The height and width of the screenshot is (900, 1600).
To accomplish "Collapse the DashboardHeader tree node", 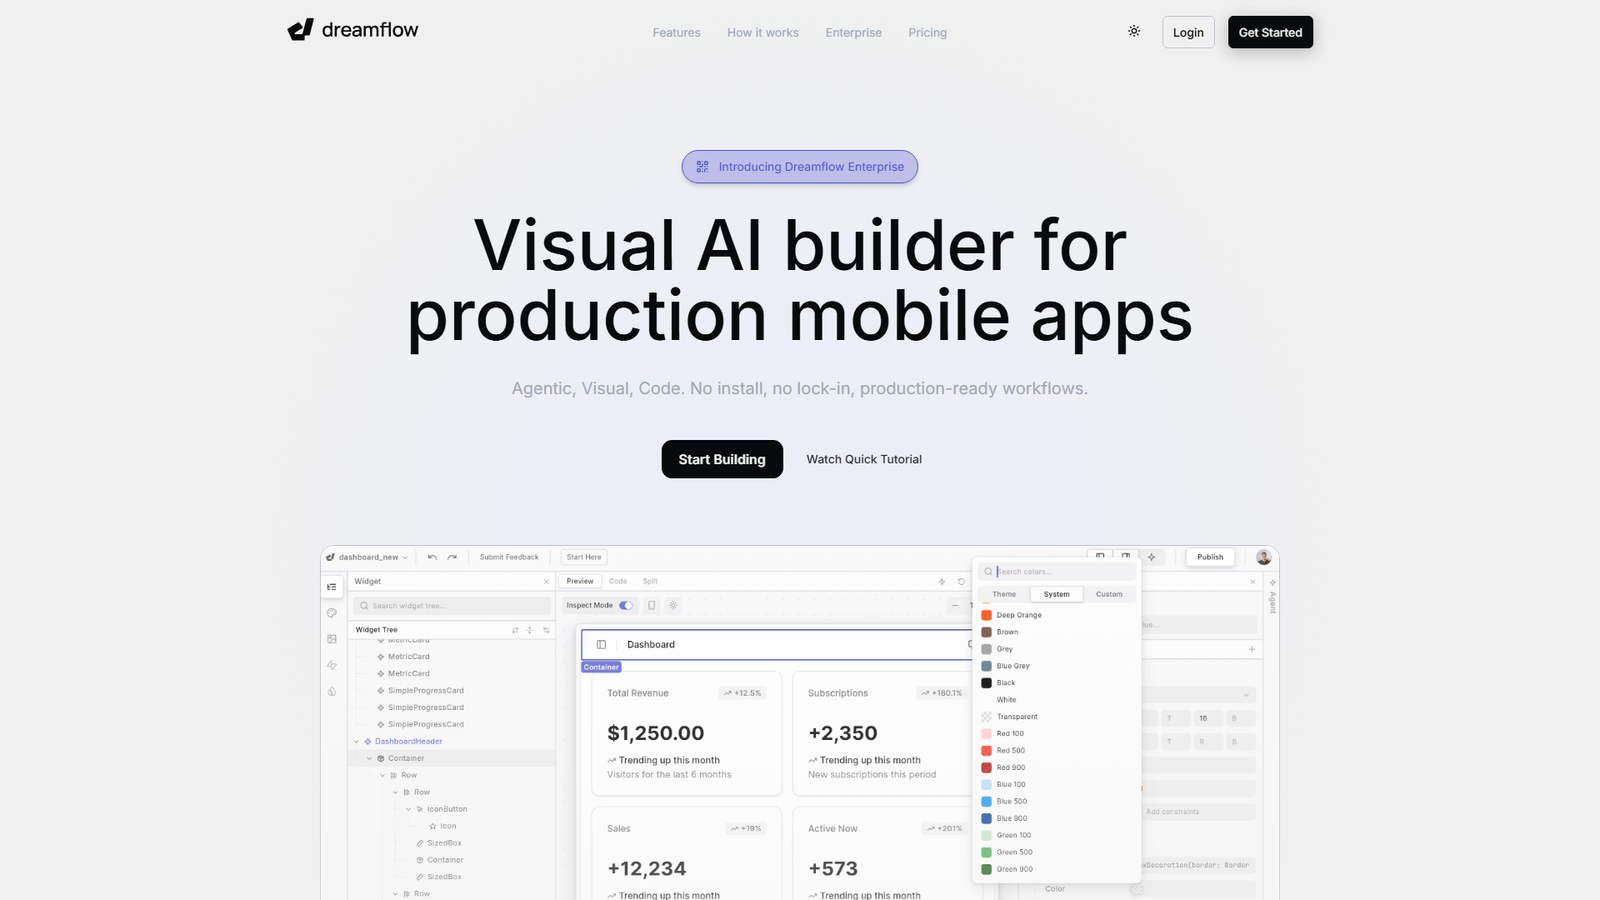I will 356,741.
